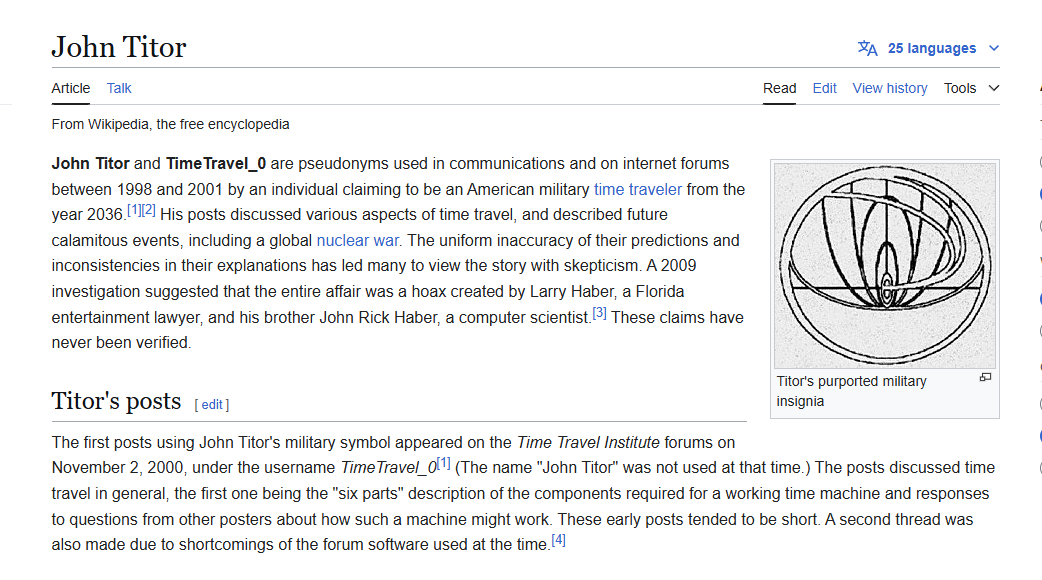Click the 'From Wikipedia, the free encyclopedia' text
1042x580 pixels.
[170, 124]
